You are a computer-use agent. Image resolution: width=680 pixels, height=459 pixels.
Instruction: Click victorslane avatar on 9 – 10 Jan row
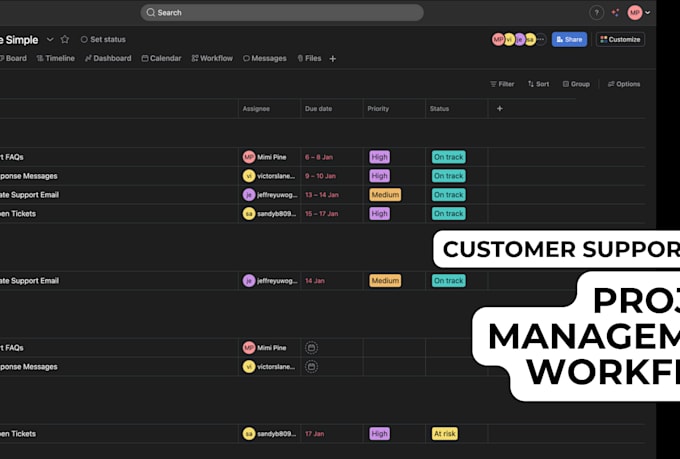click(248, 176)
